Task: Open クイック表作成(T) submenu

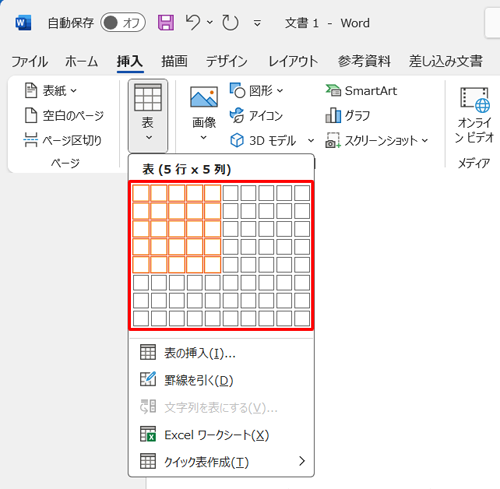Action: click(221, 462)
